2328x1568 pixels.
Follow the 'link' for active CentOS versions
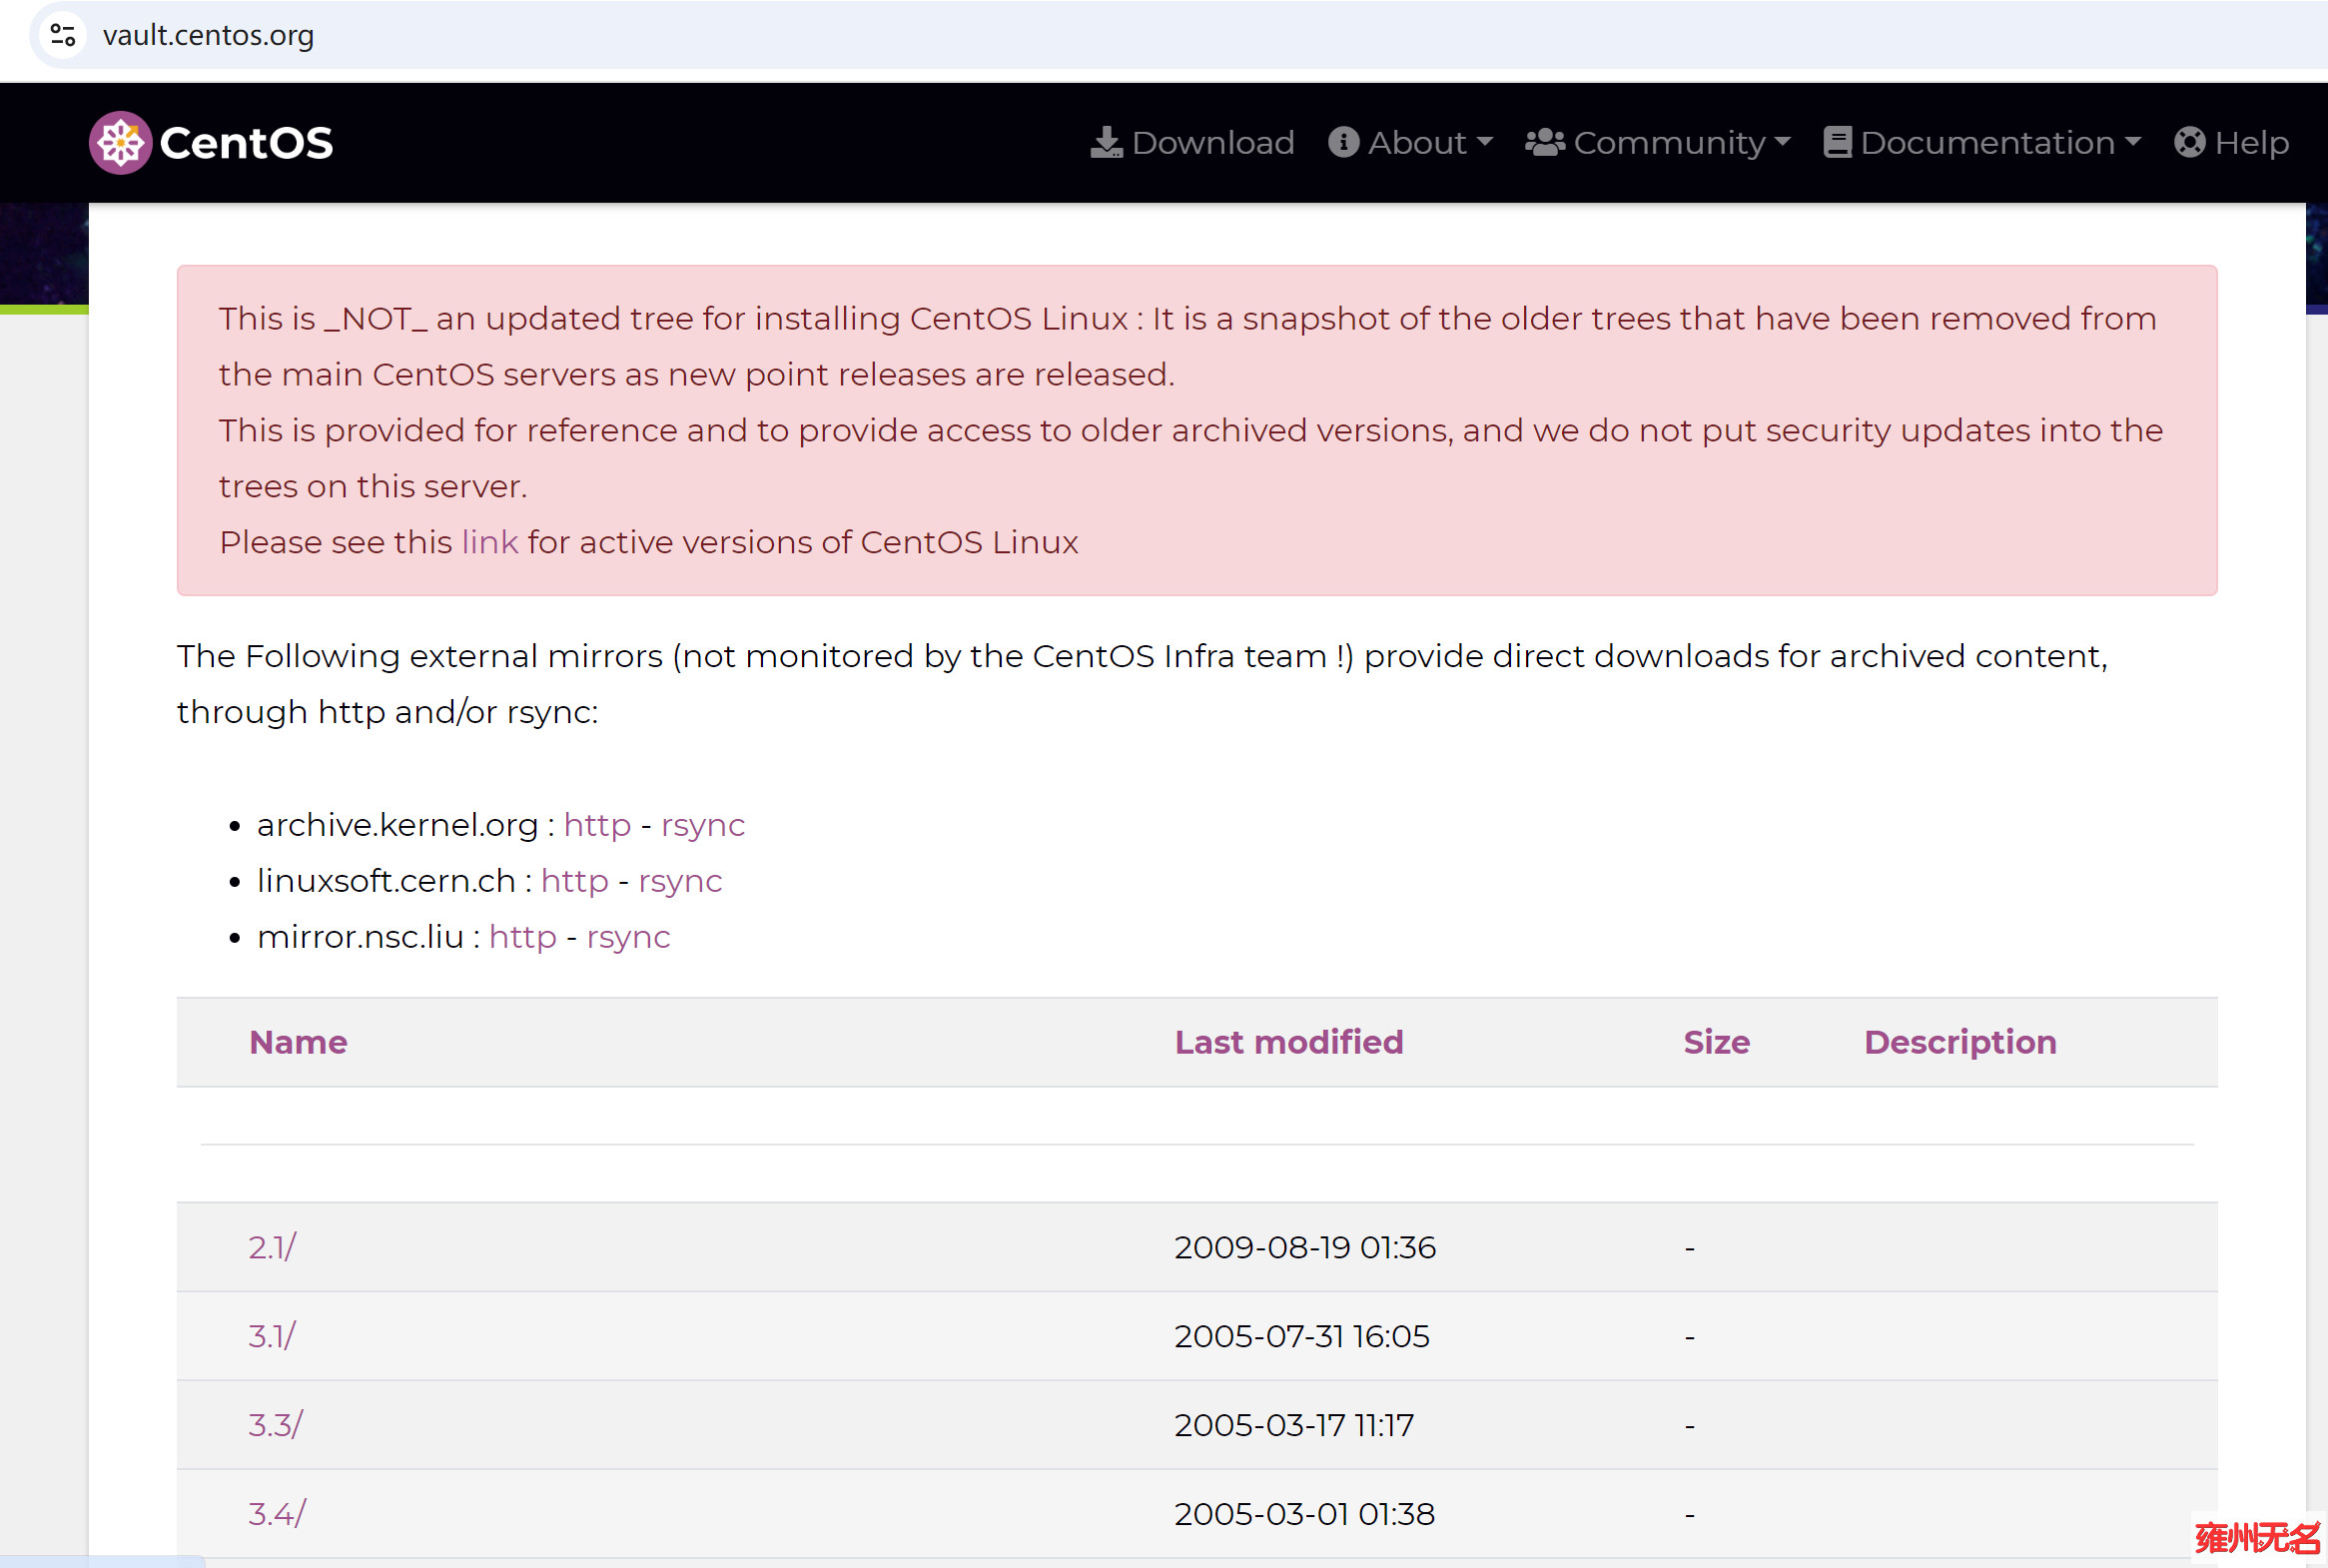490,542
